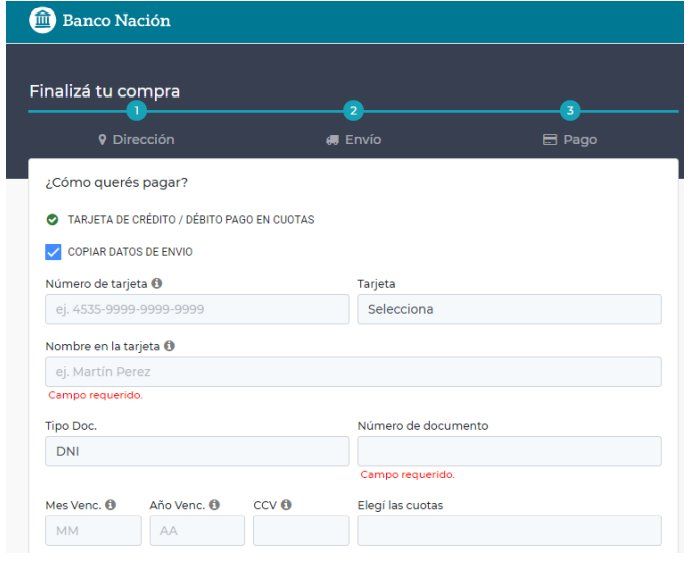Click the credit card icon next to Pago

click(x=549, y=140)
